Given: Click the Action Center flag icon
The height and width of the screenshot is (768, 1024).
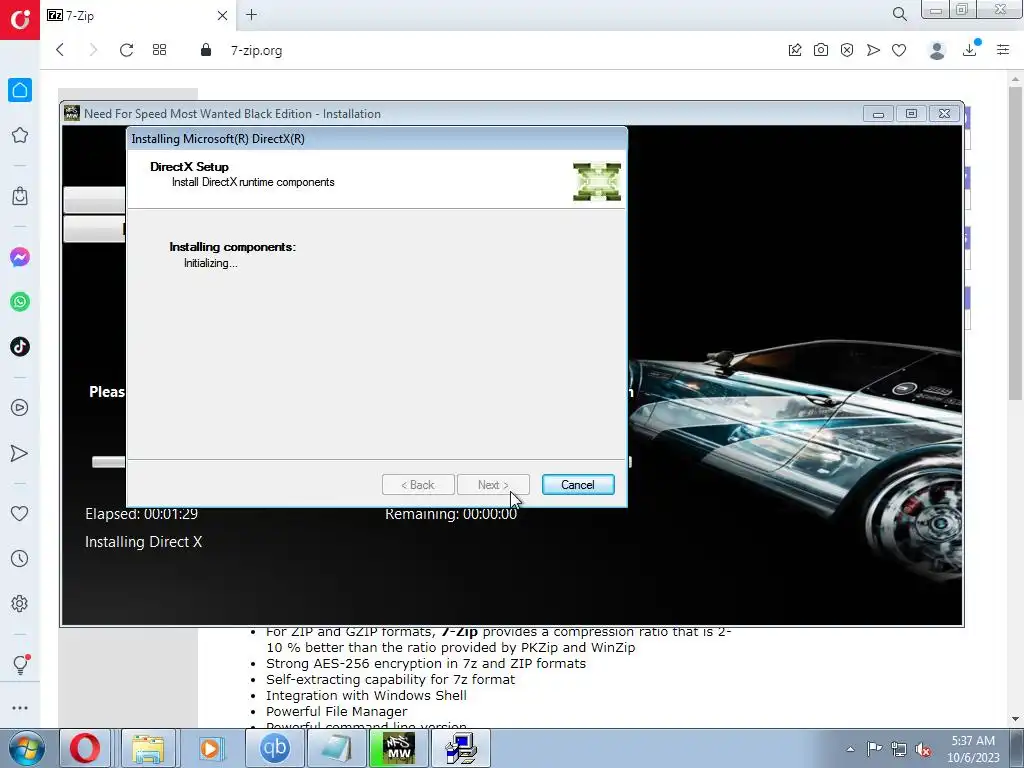Looking at the screenshot, I should point(874,749).
